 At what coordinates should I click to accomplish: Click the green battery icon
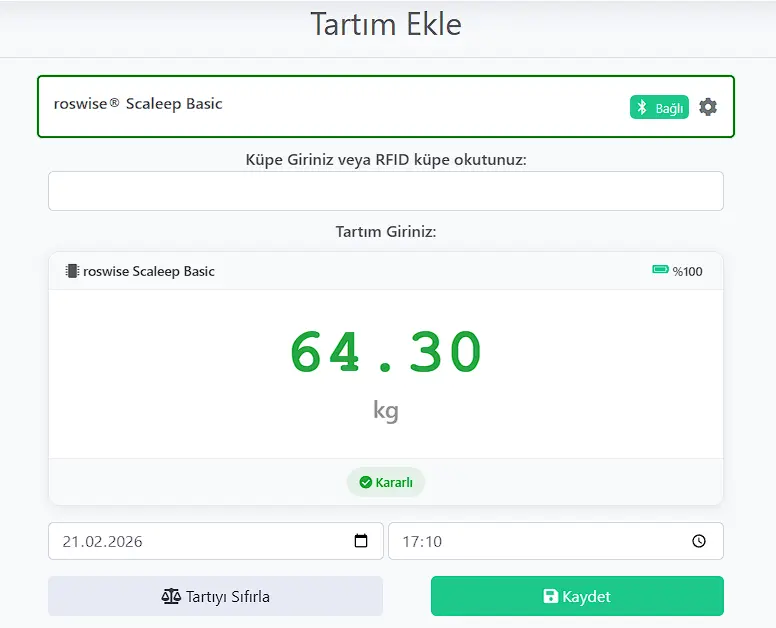[x=660, y=270]
